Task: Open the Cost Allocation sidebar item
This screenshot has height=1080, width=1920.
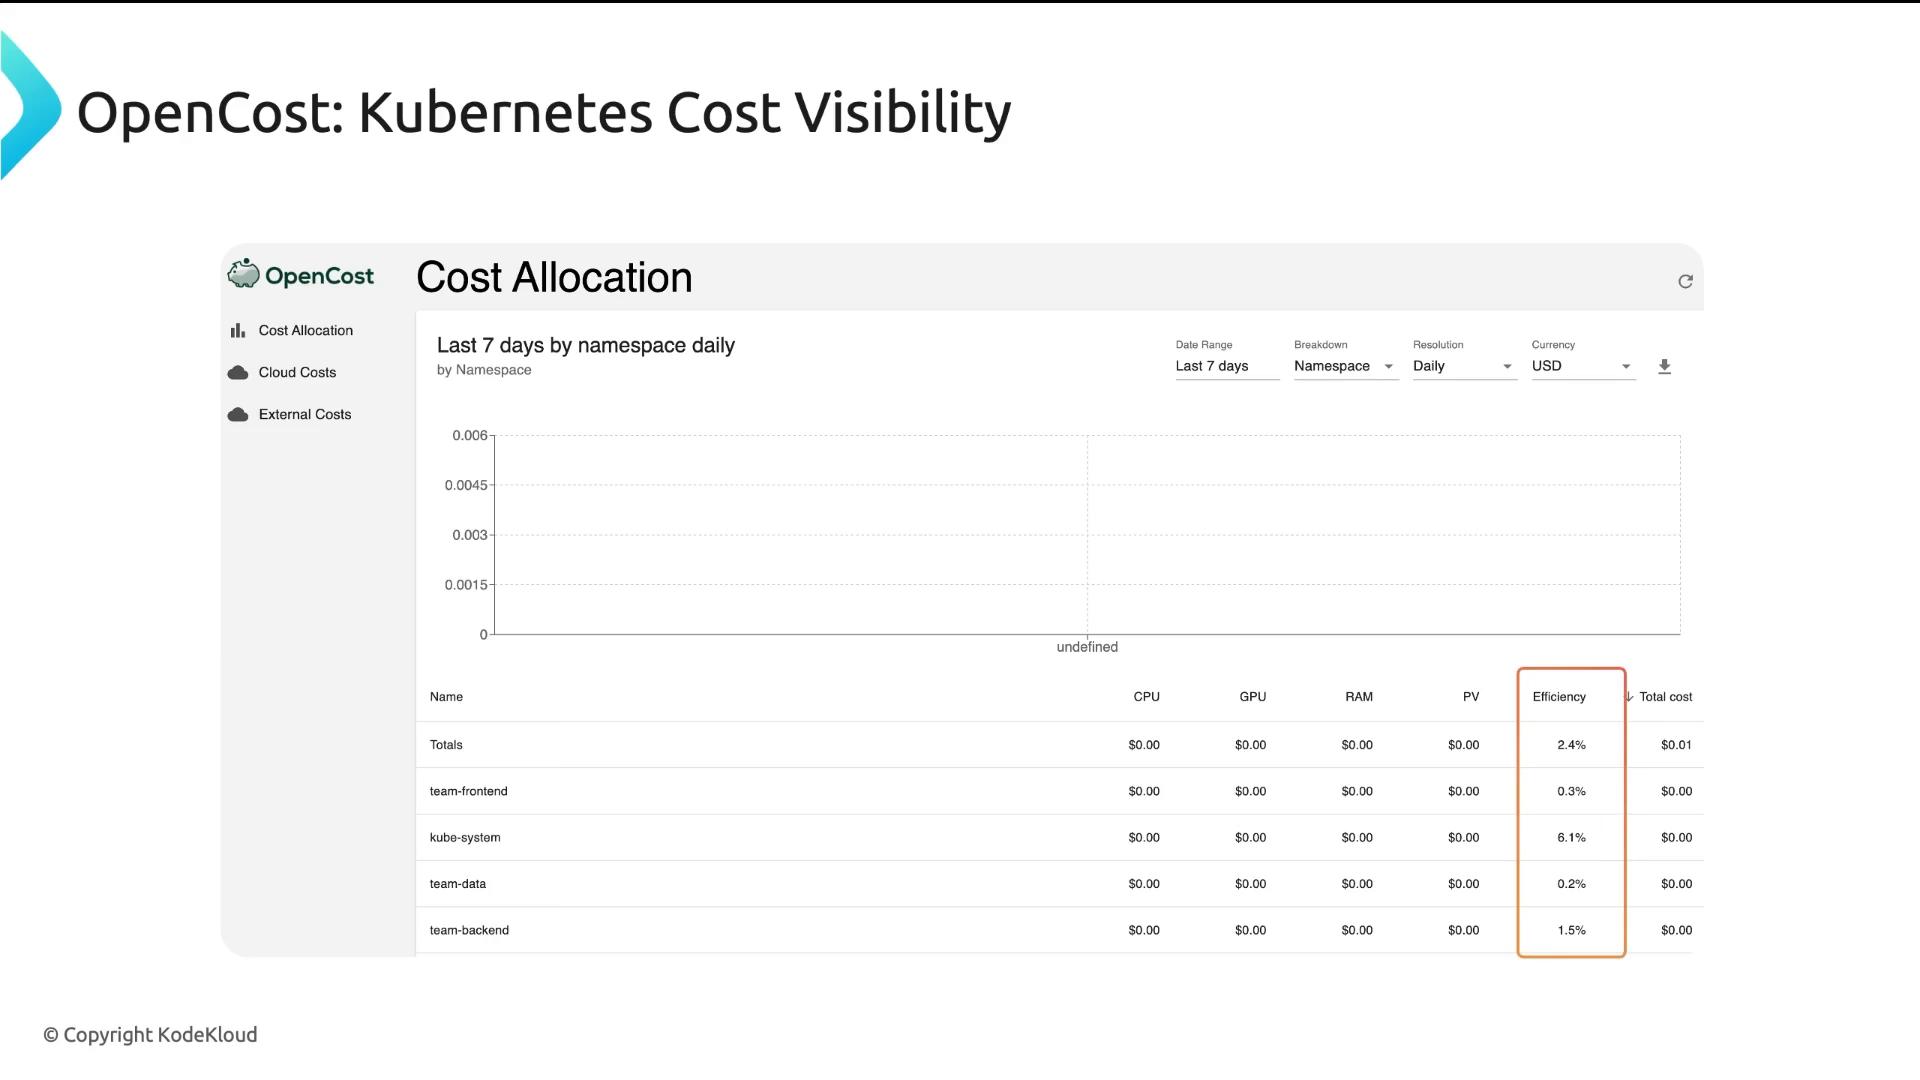Action: pyautogui.click(x=305, y=330)
